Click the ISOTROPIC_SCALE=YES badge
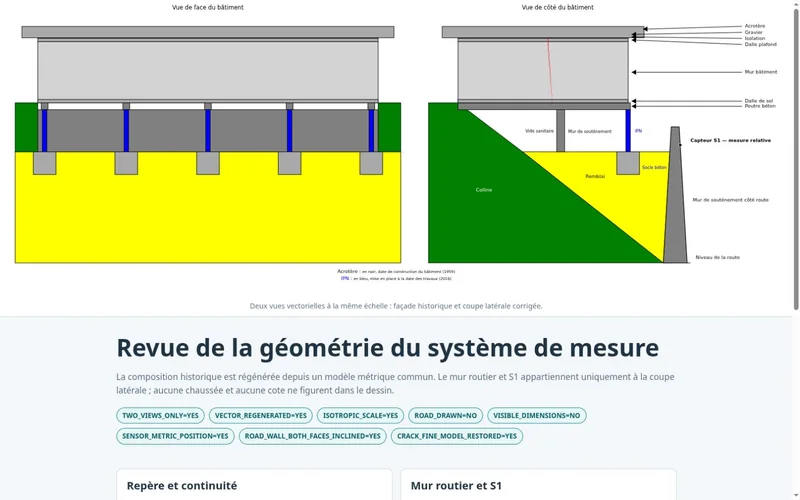This screenshot has width=800, height=500. click(x=360, y=415)
